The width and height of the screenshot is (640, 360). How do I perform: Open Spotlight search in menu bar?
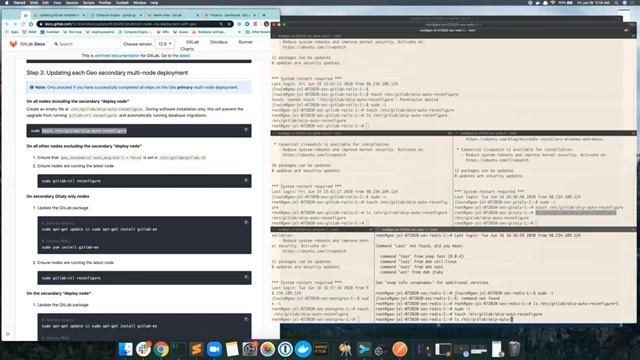tap(616, 2)
